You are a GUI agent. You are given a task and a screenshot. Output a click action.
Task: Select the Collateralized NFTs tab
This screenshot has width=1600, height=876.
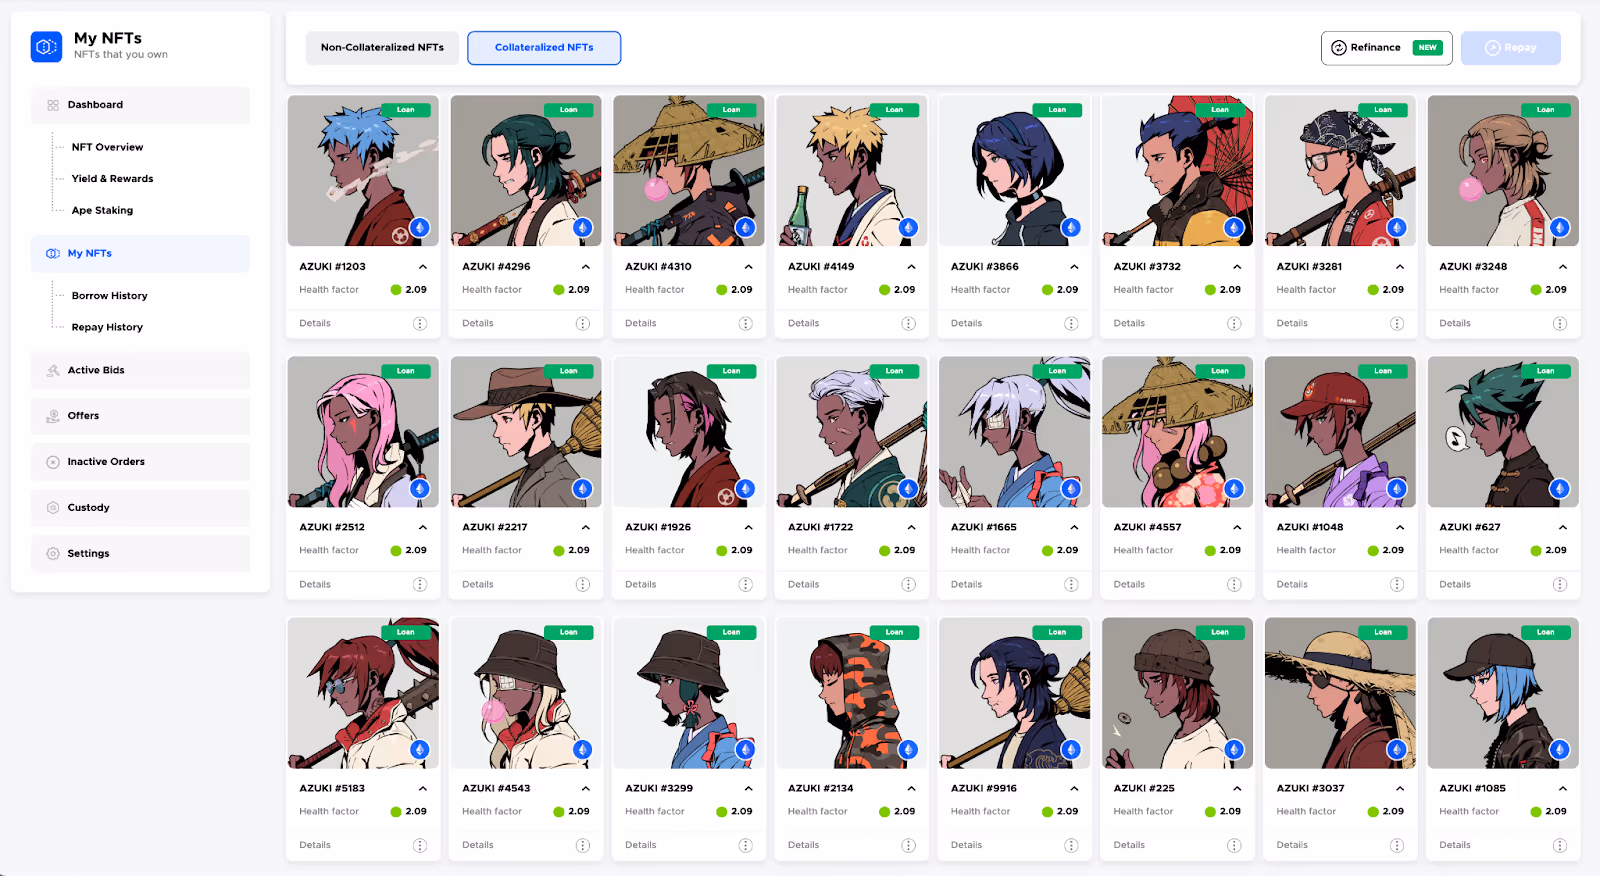point(544,48)
